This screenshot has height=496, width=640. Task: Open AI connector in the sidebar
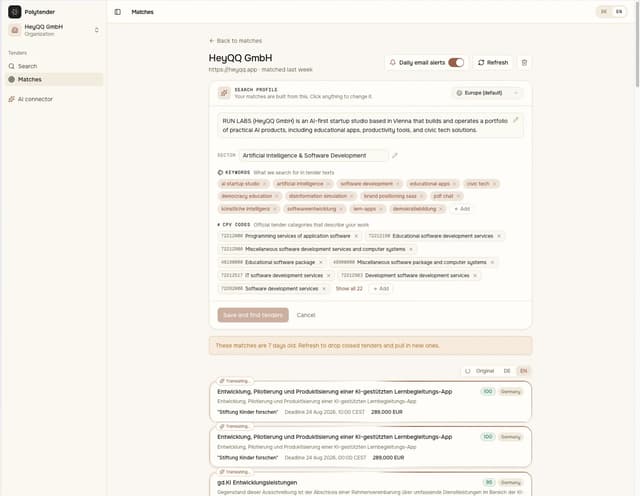pos(54,99)
